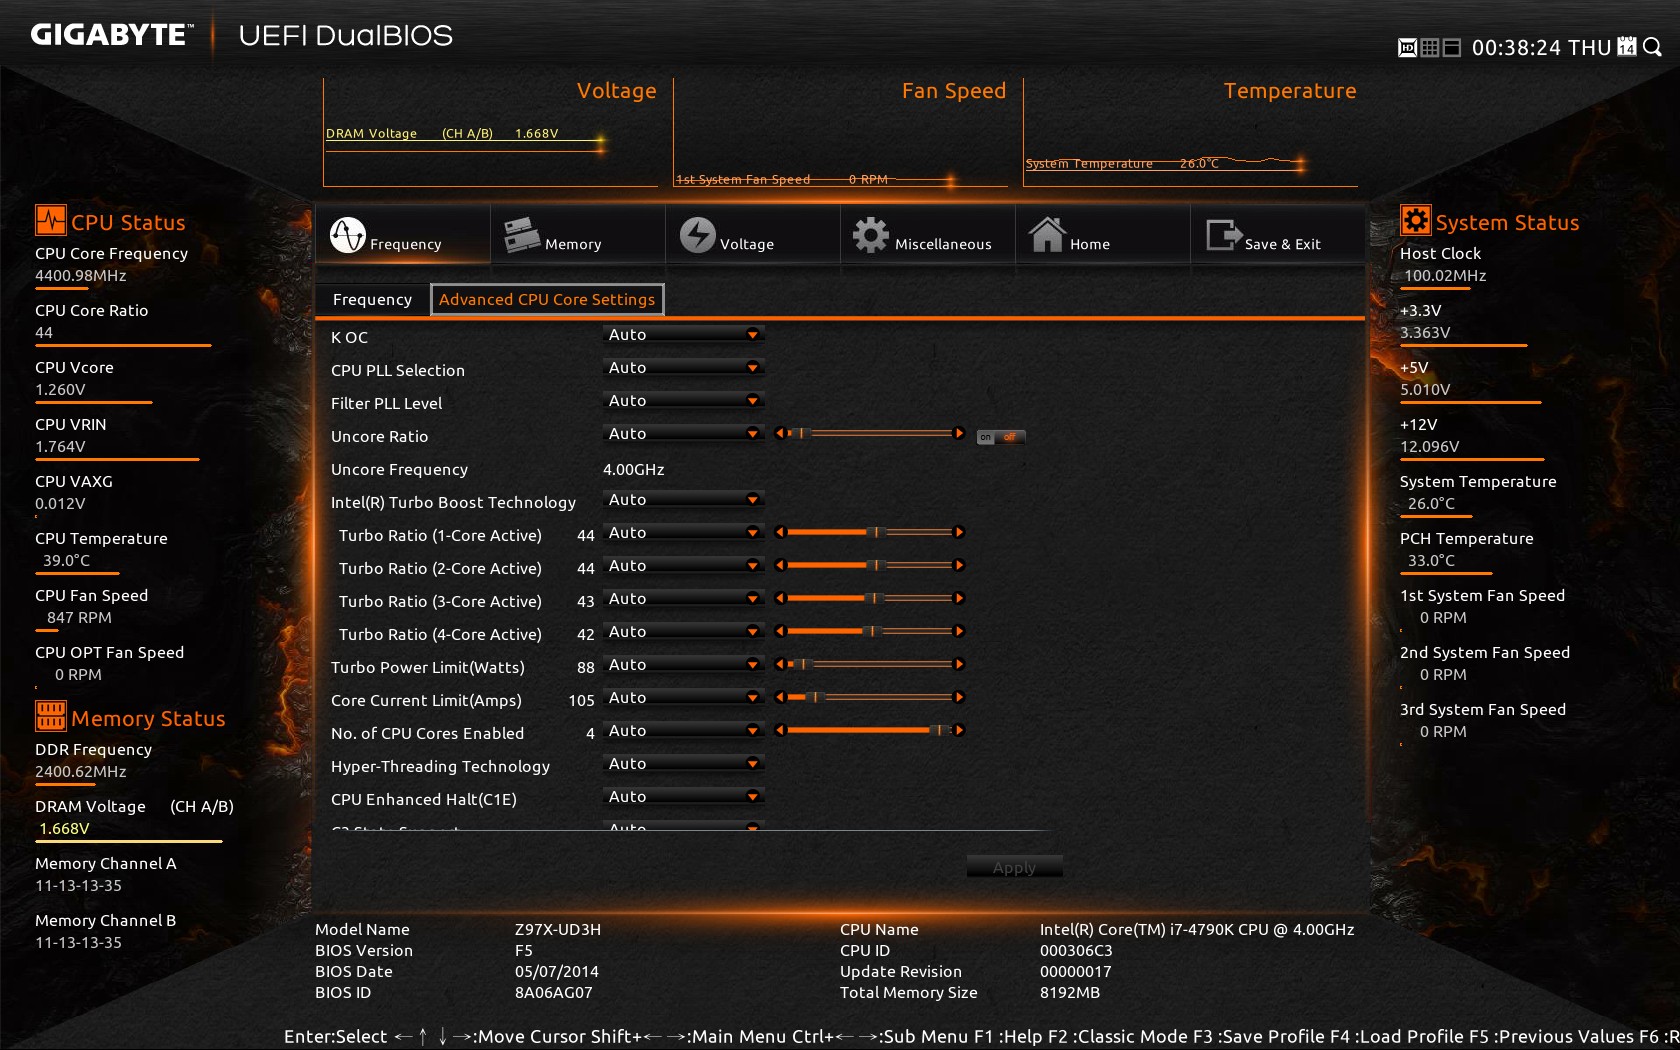Click the Uncore Frequency 4.00GHz value
This screenshot has height=1050, width=1680.
point(633,469)
